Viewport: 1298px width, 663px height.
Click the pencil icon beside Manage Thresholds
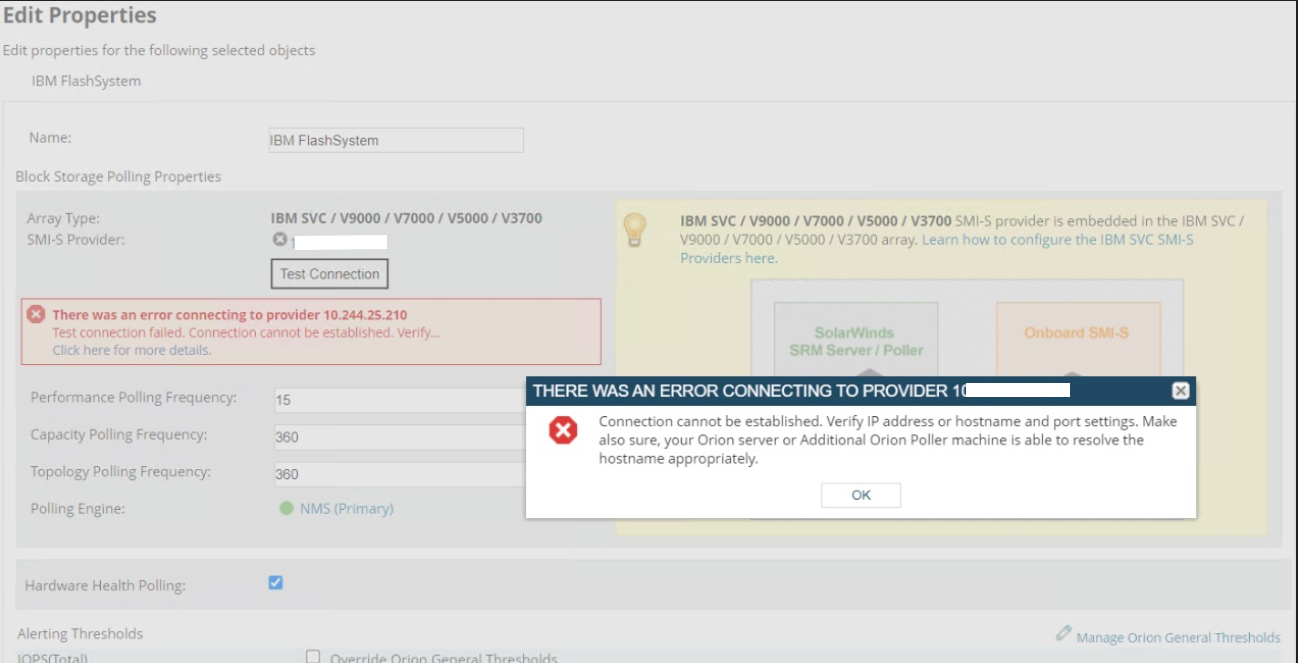[x=1064, y=634]
